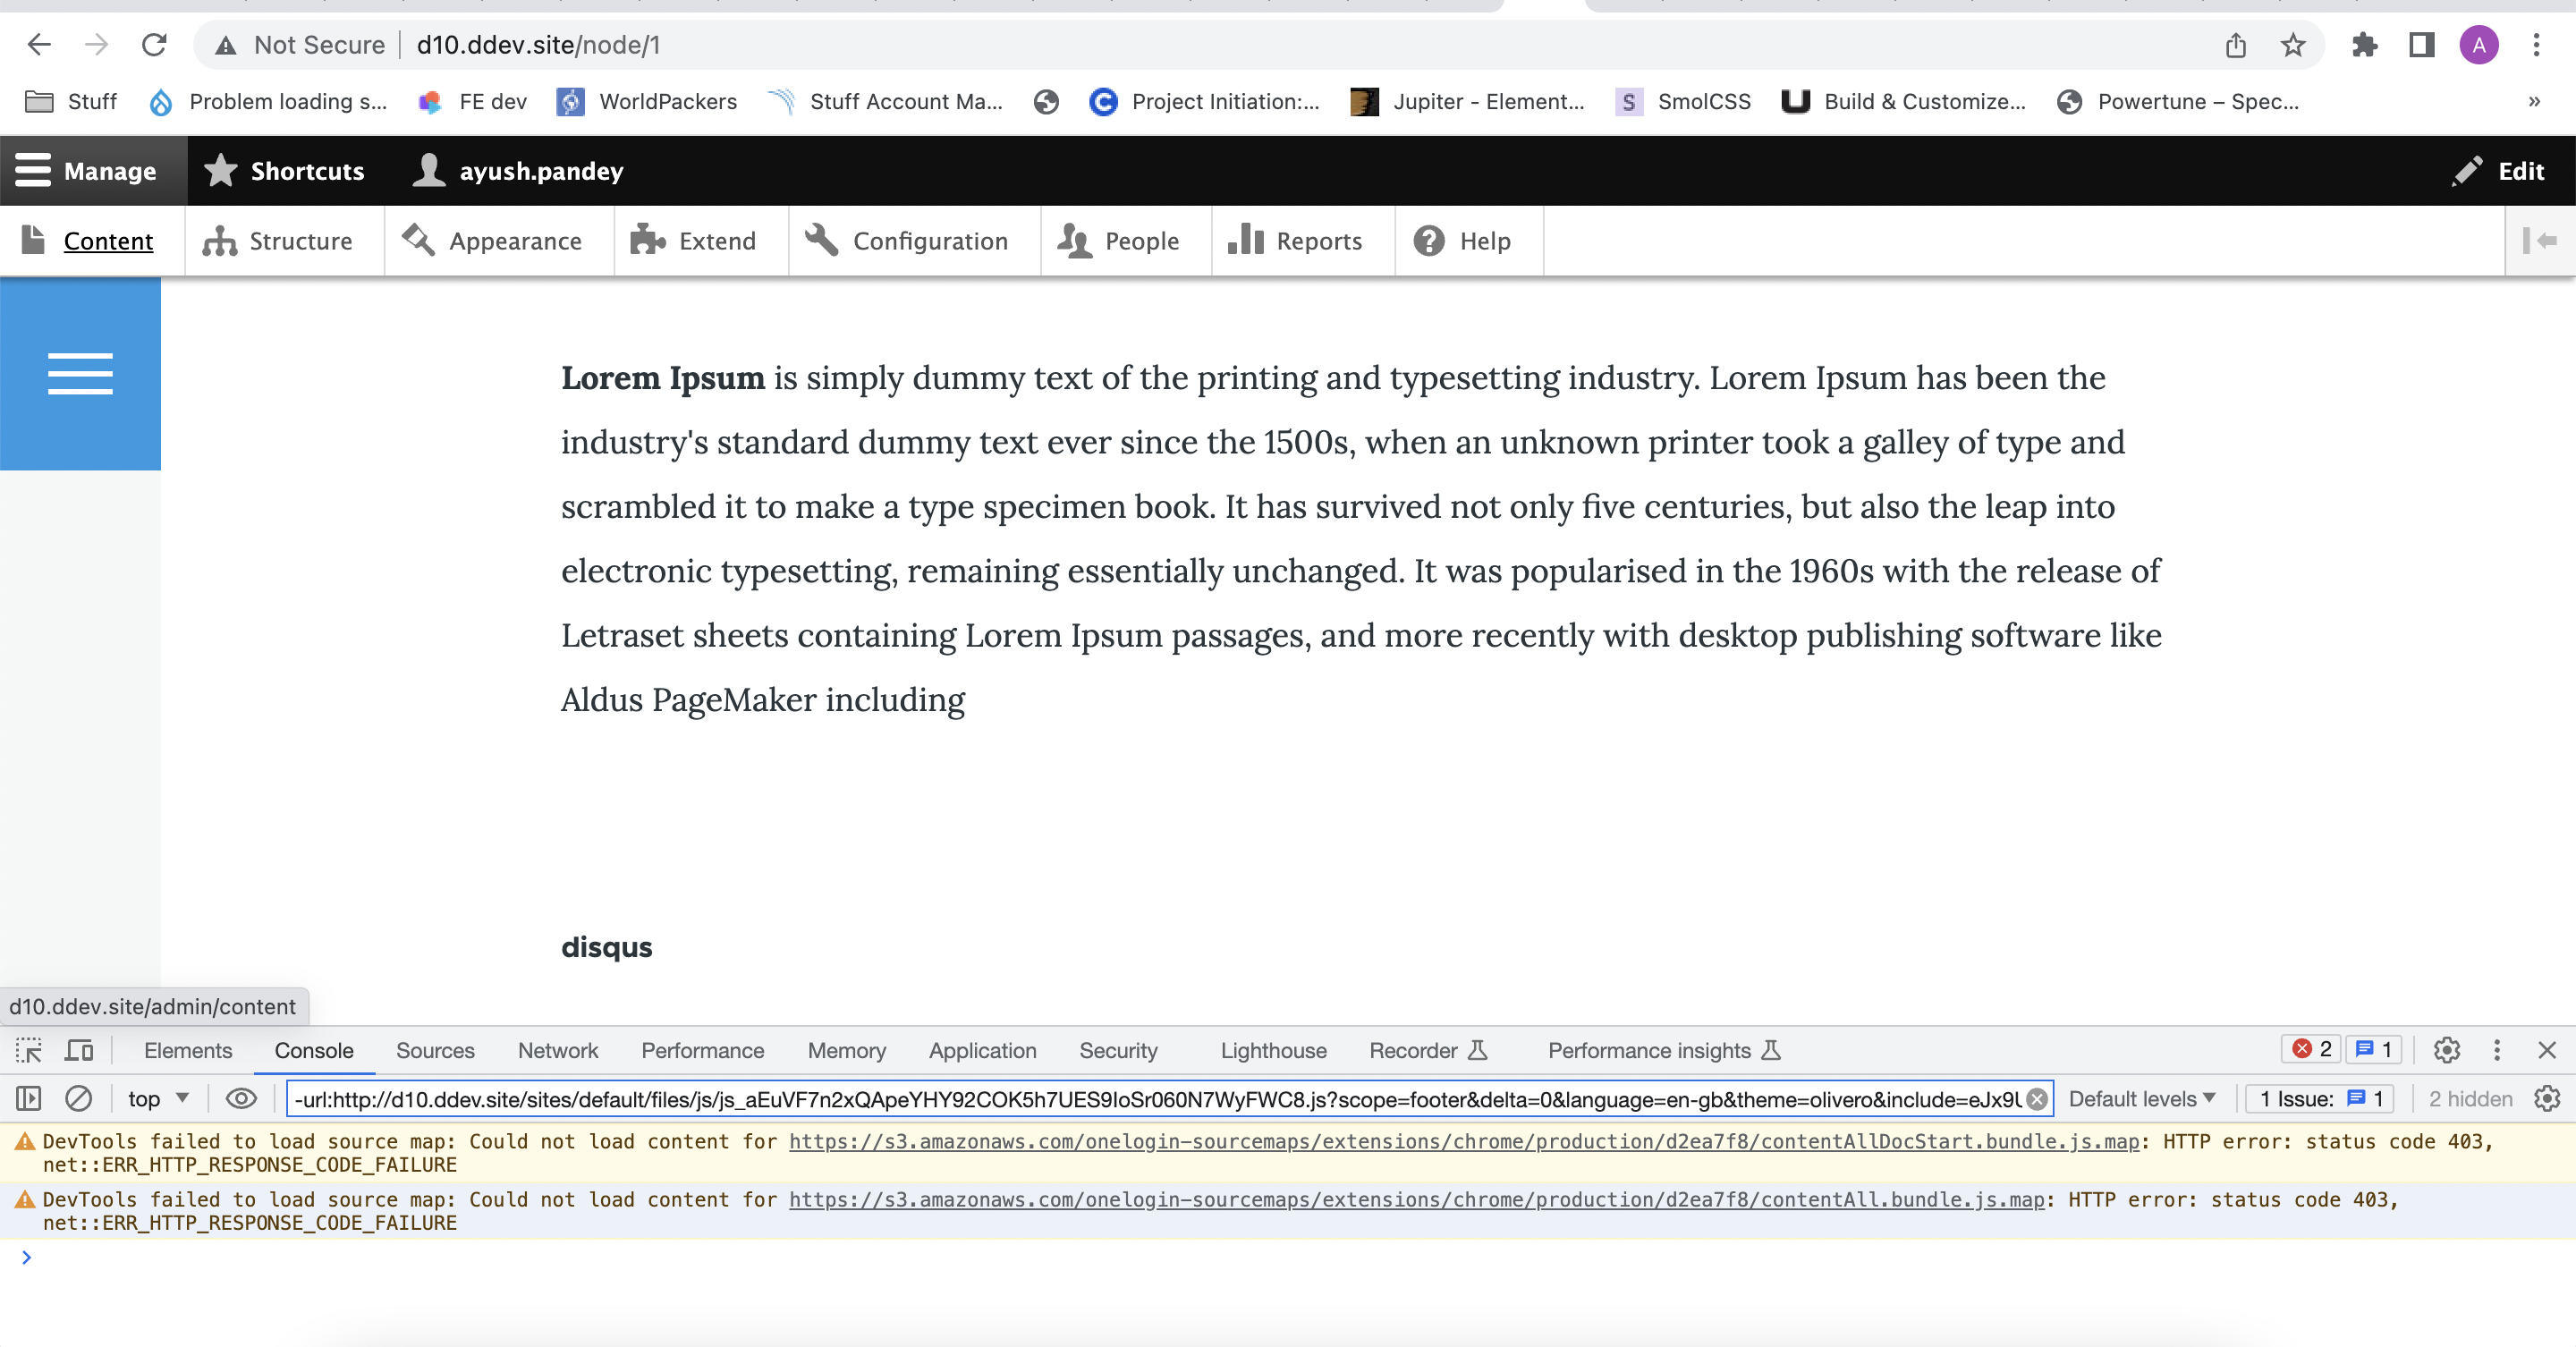Image resolution: width=2576 pixels, height=1347 pixels.
Task: Click the browser reload page icon
Action: pos(154,45)
